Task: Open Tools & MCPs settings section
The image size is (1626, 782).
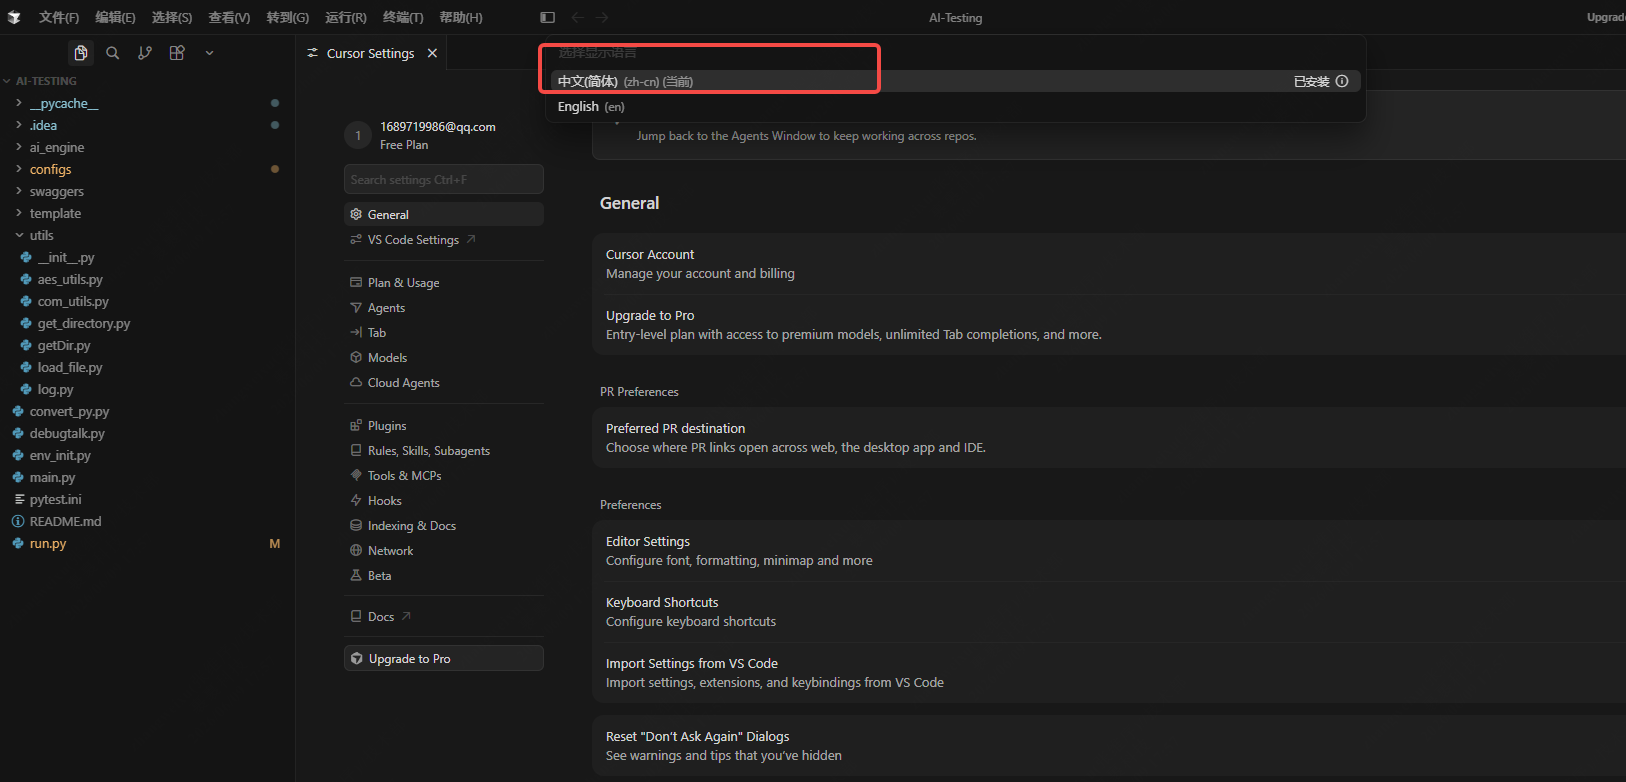Action: [x=444, y=476]
